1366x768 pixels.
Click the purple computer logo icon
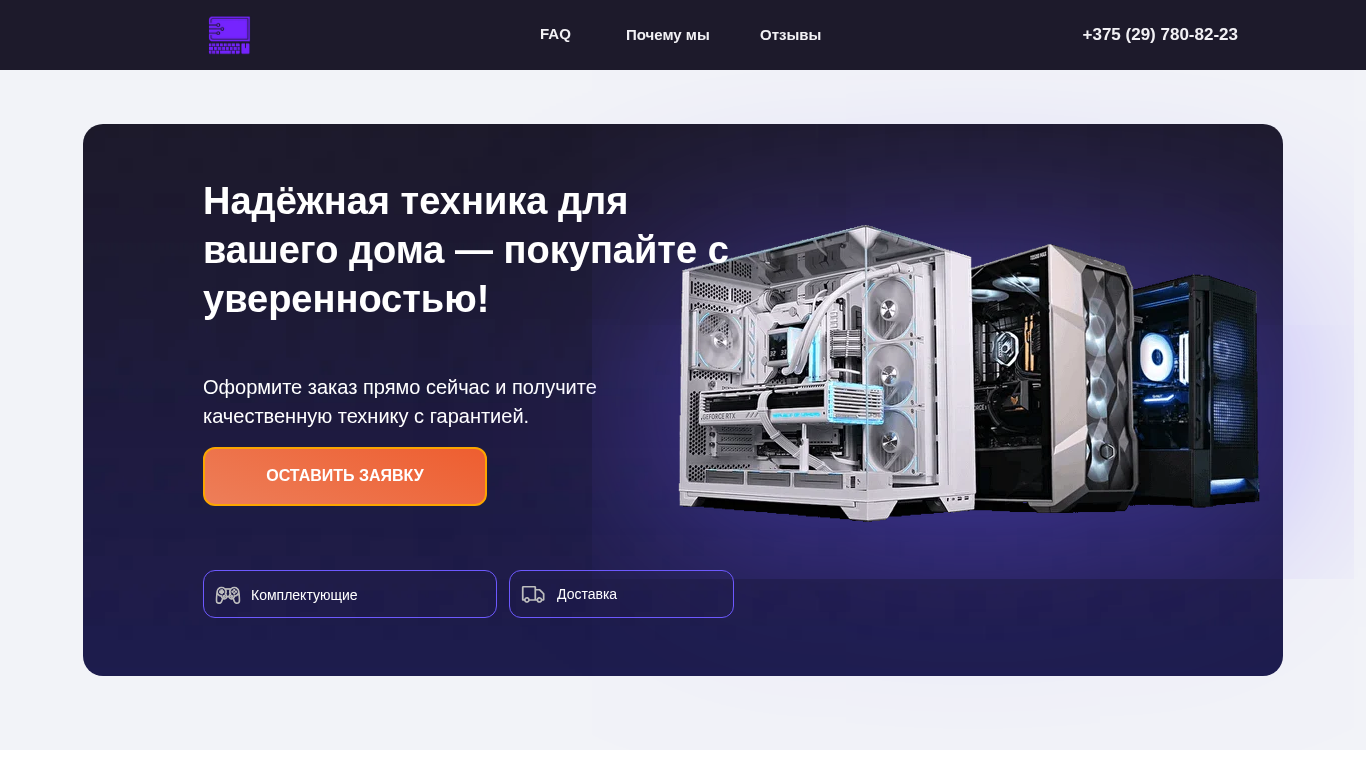pos(229,35)
